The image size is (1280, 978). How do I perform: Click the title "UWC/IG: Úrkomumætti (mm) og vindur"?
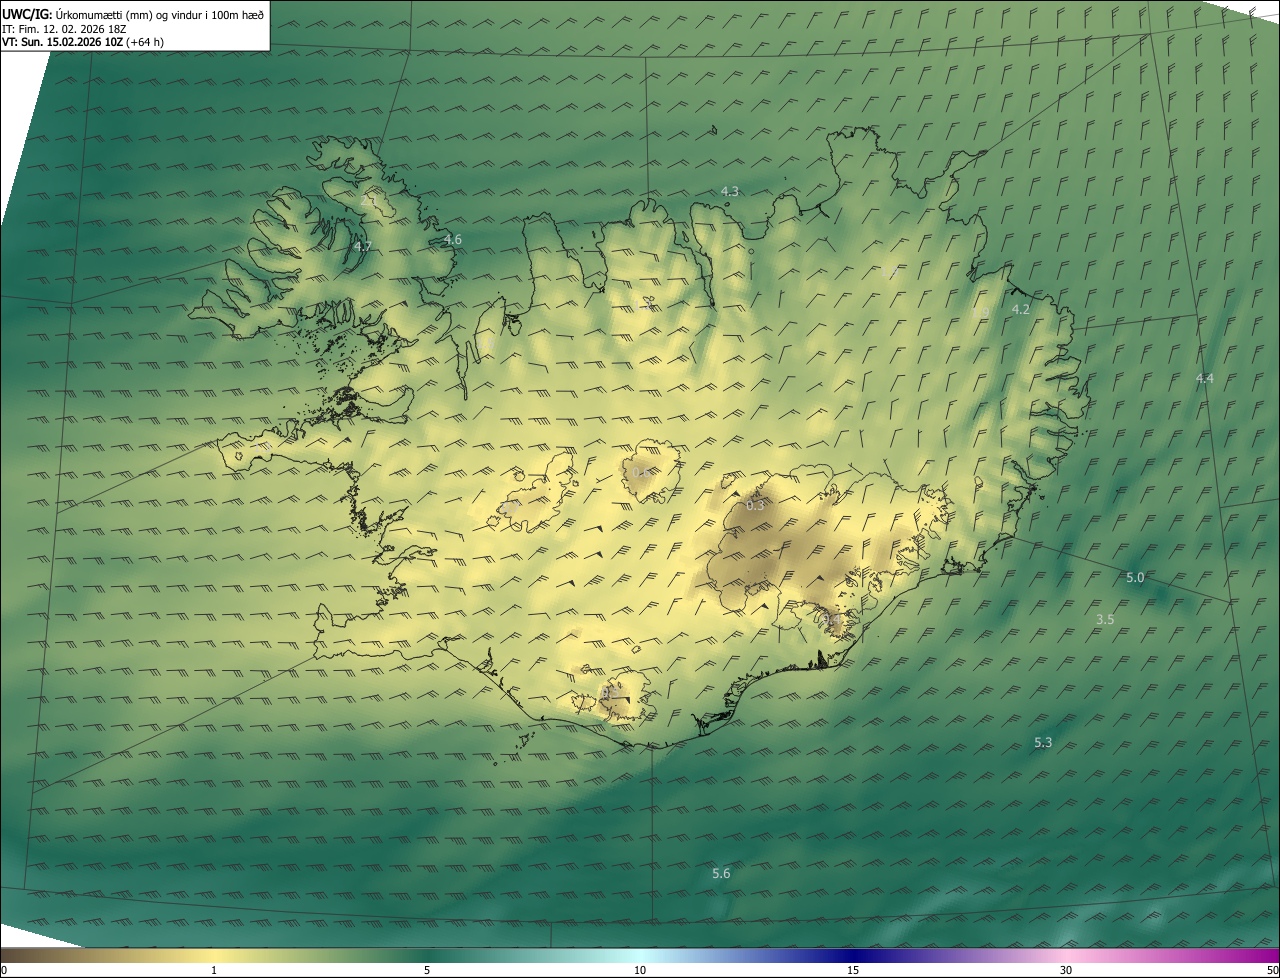[x=133, y=14]
